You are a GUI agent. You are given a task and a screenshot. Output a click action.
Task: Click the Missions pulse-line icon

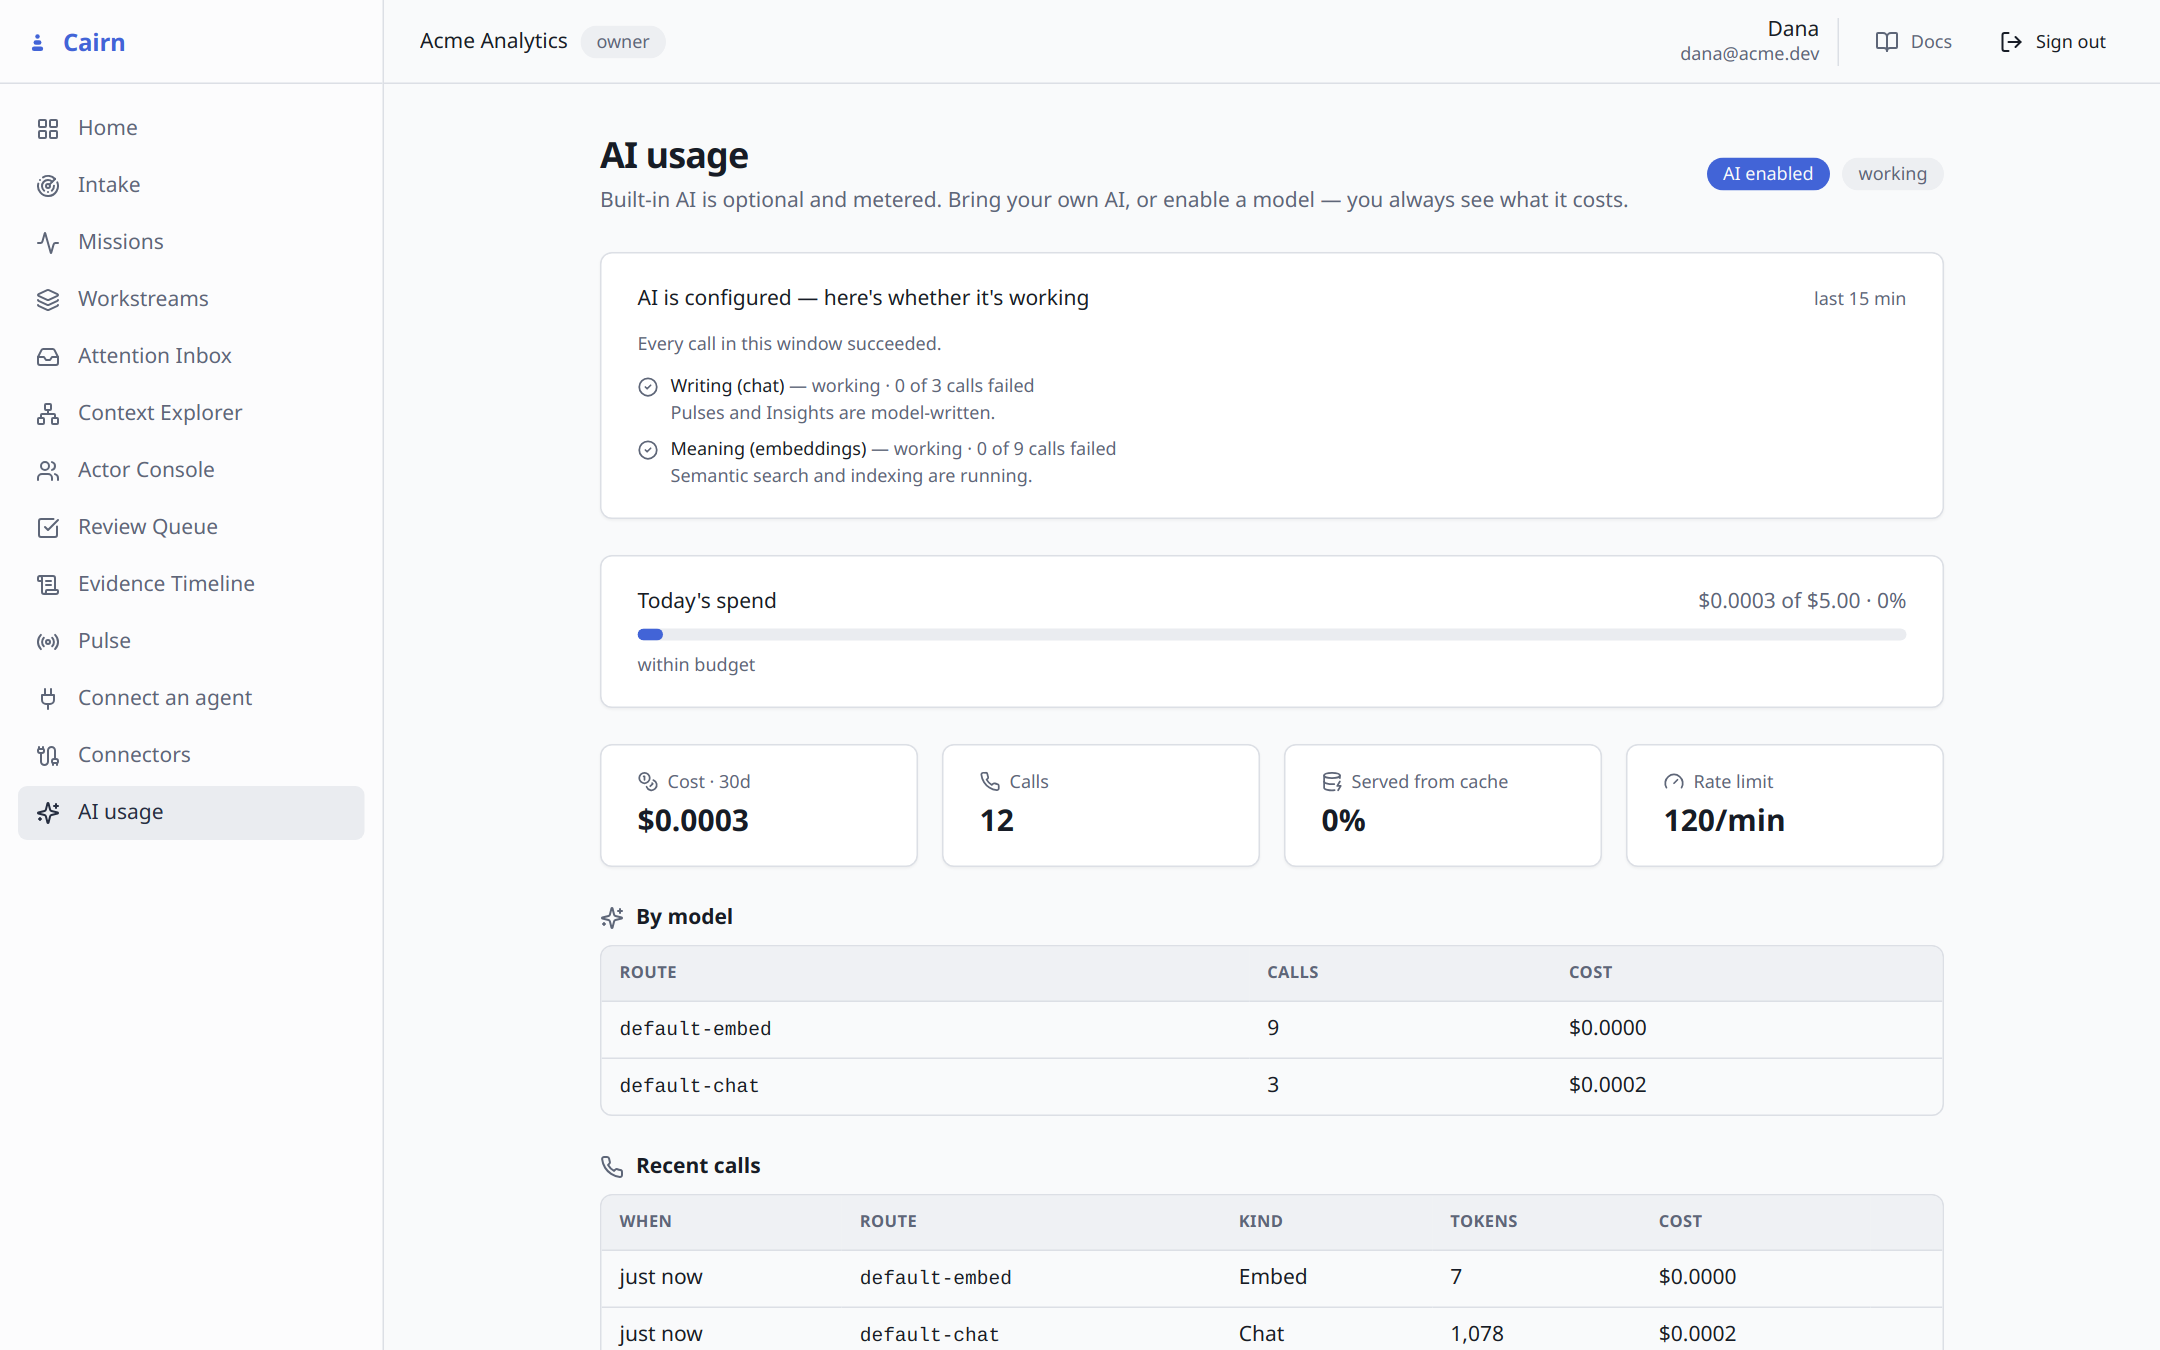click(48, 243)
